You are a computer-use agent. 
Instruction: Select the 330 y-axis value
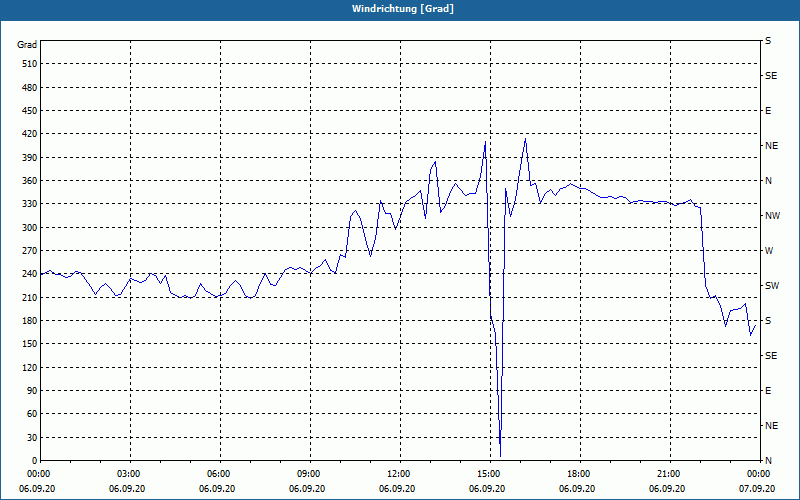(x=30, y=204)
